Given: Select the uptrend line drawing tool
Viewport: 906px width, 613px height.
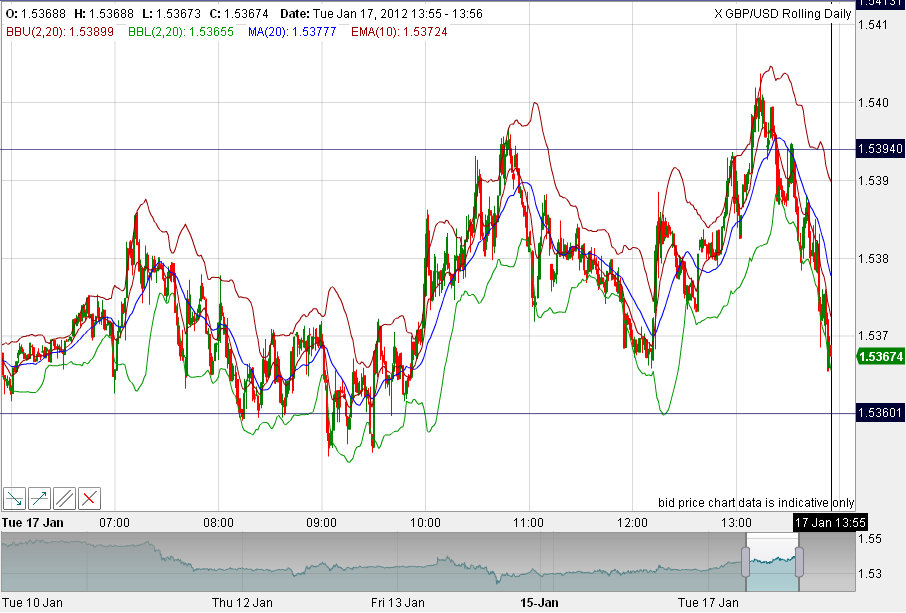Looking at the screenshot, I should [39, 497].
